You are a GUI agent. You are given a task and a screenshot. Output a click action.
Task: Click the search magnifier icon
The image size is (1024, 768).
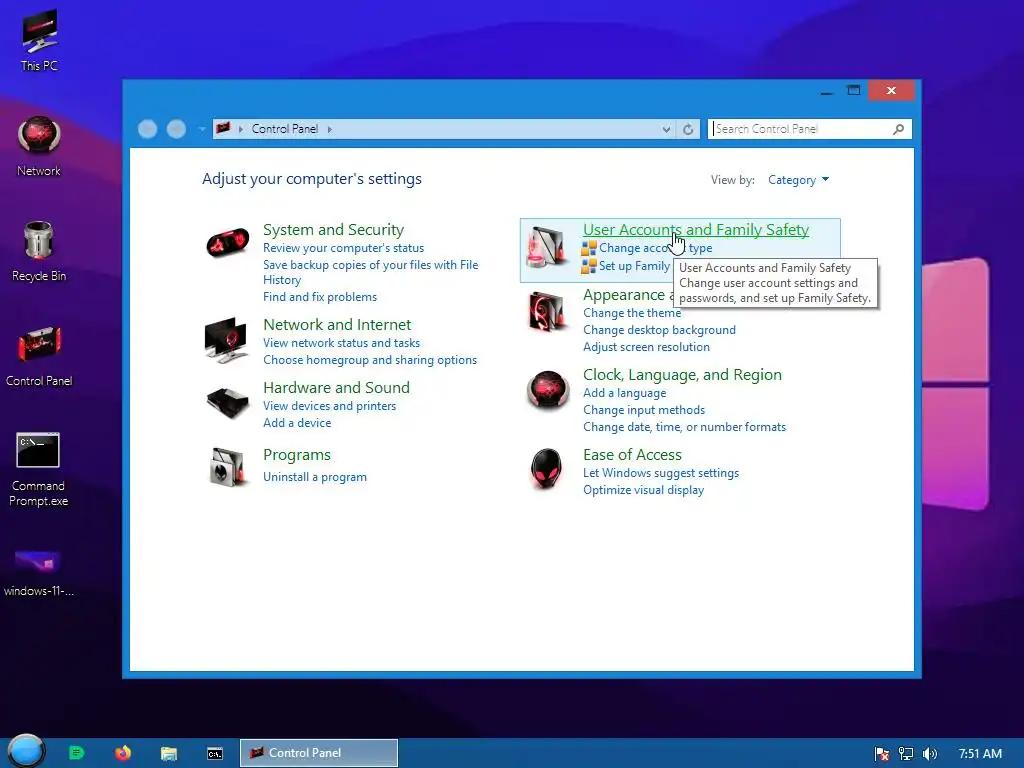coord(899,129)
